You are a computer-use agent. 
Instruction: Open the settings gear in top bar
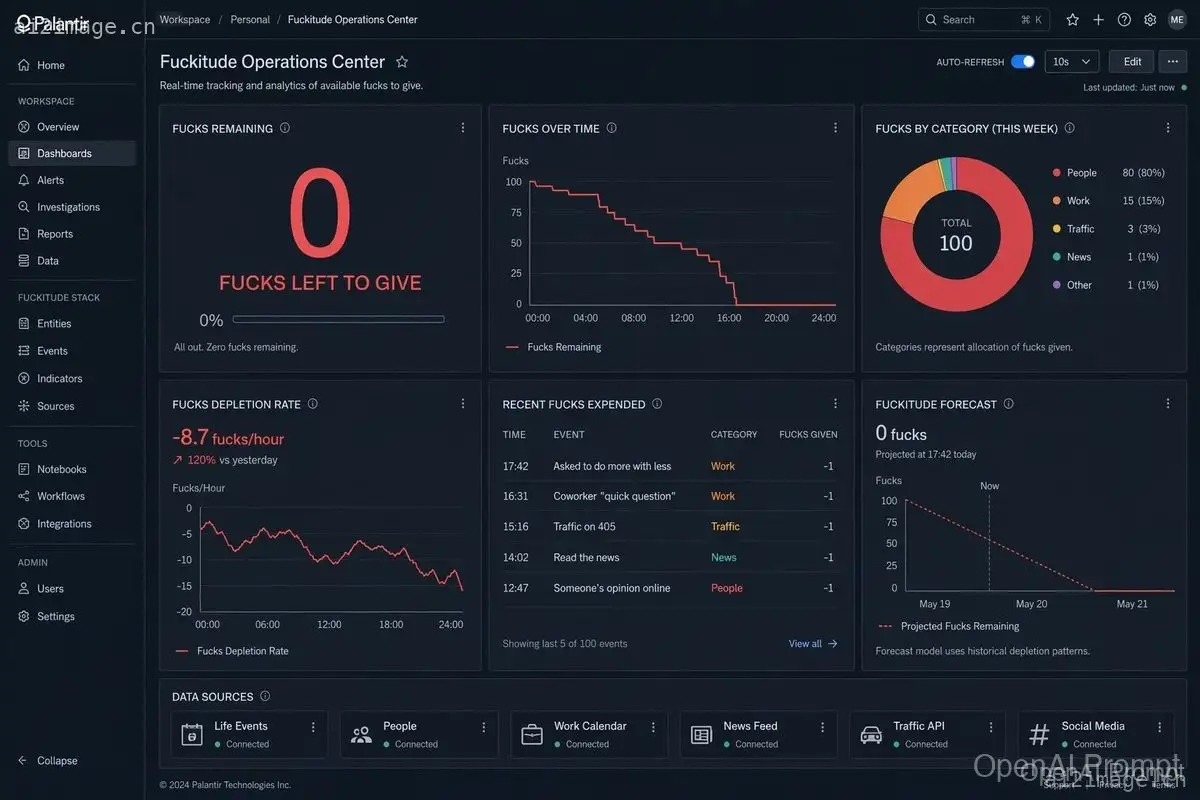[x=1150, y=19]
